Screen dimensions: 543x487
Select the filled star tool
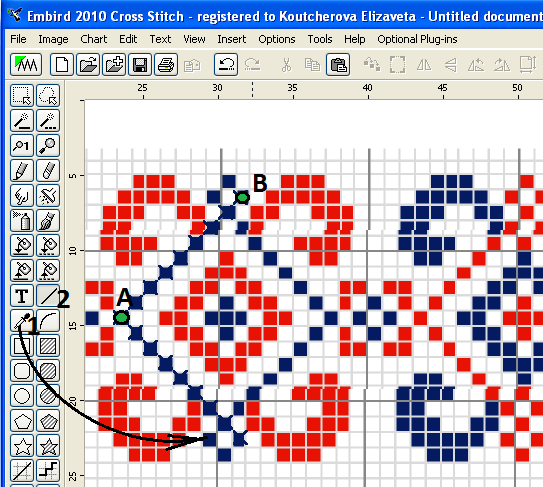click(x=48, y=446)
